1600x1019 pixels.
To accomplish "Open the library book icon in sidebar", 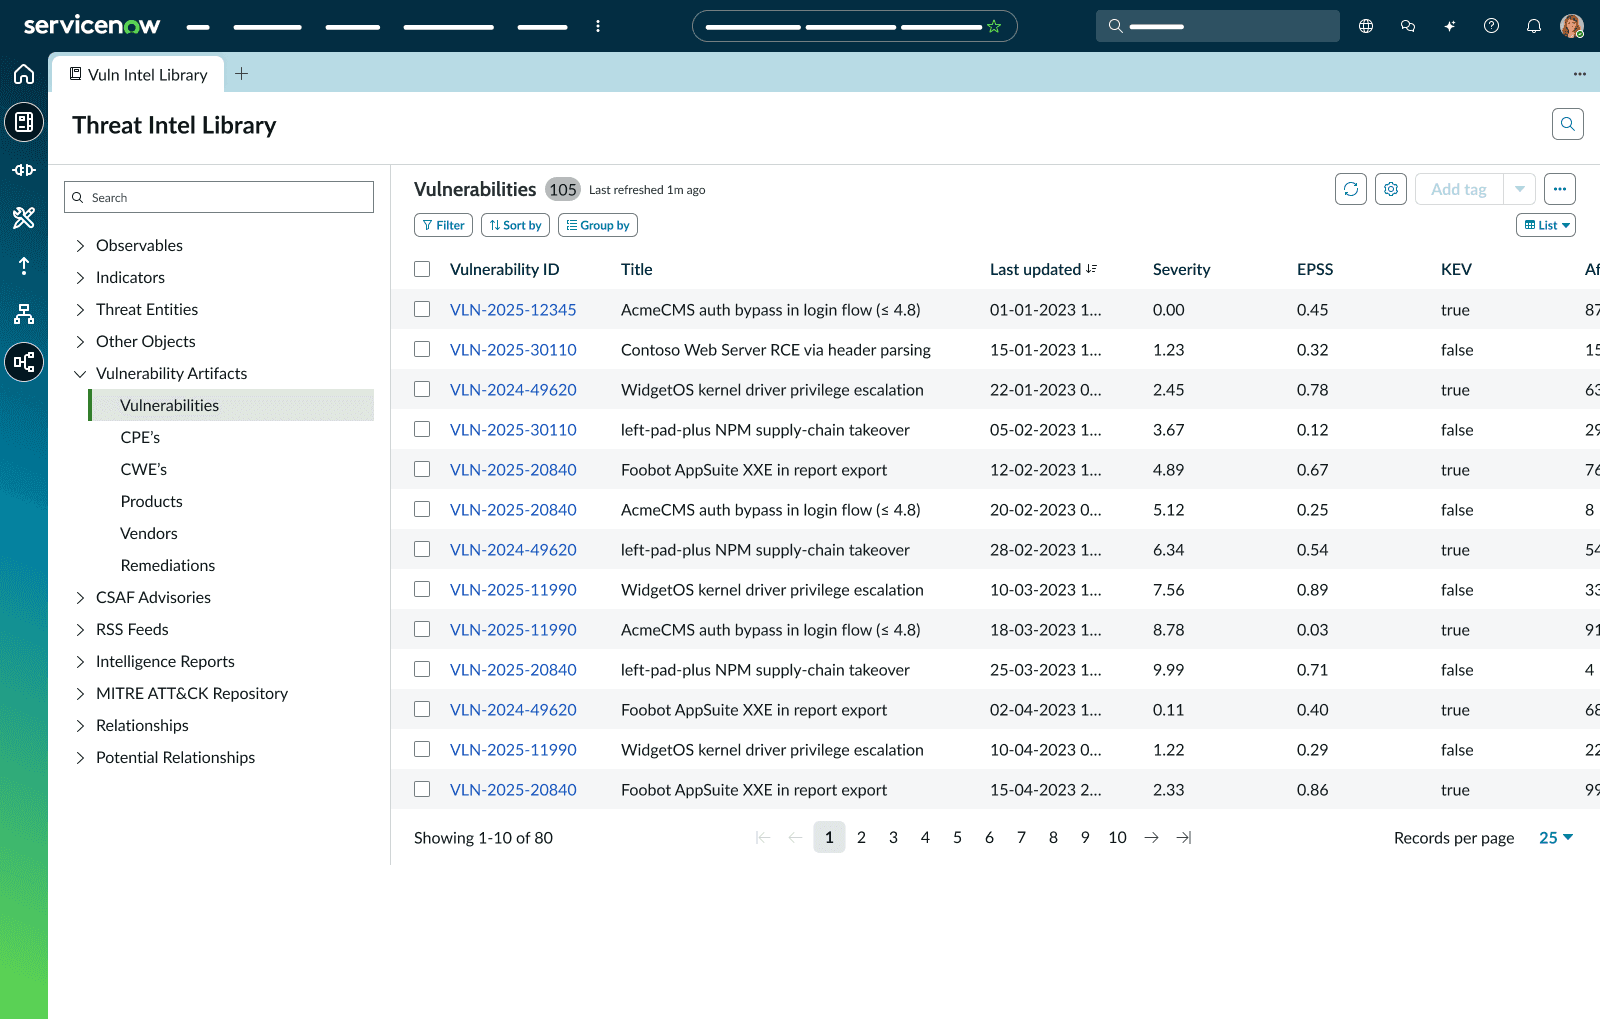I will click(x=24, y=122).
